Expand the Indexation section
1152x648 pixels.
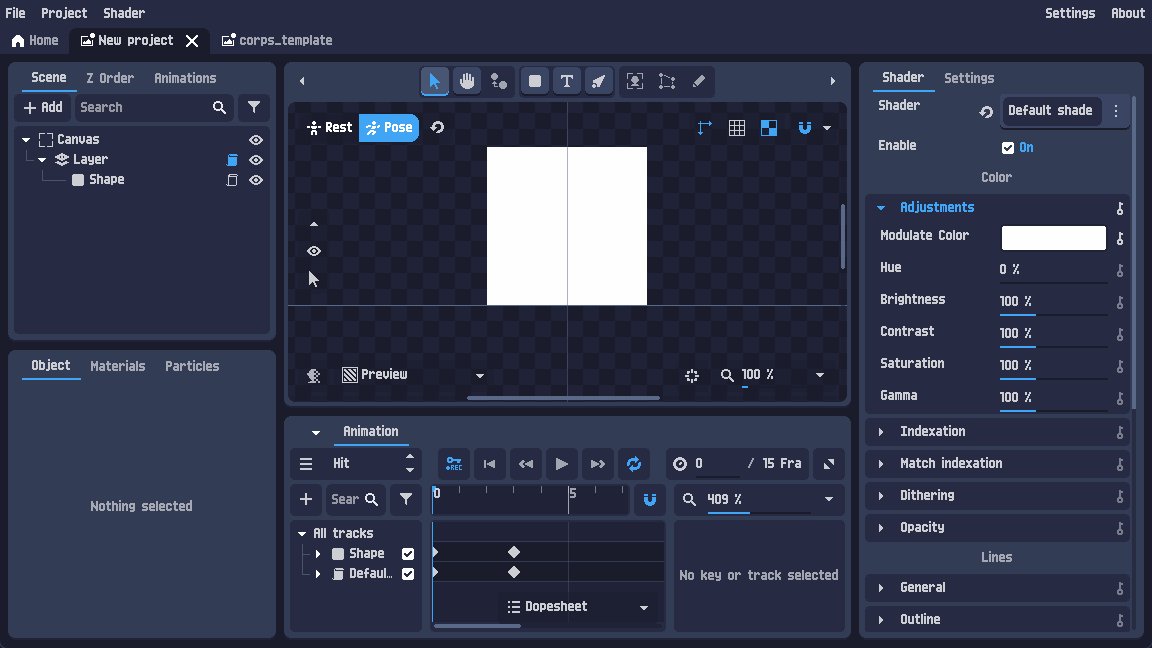coord(880,432)
